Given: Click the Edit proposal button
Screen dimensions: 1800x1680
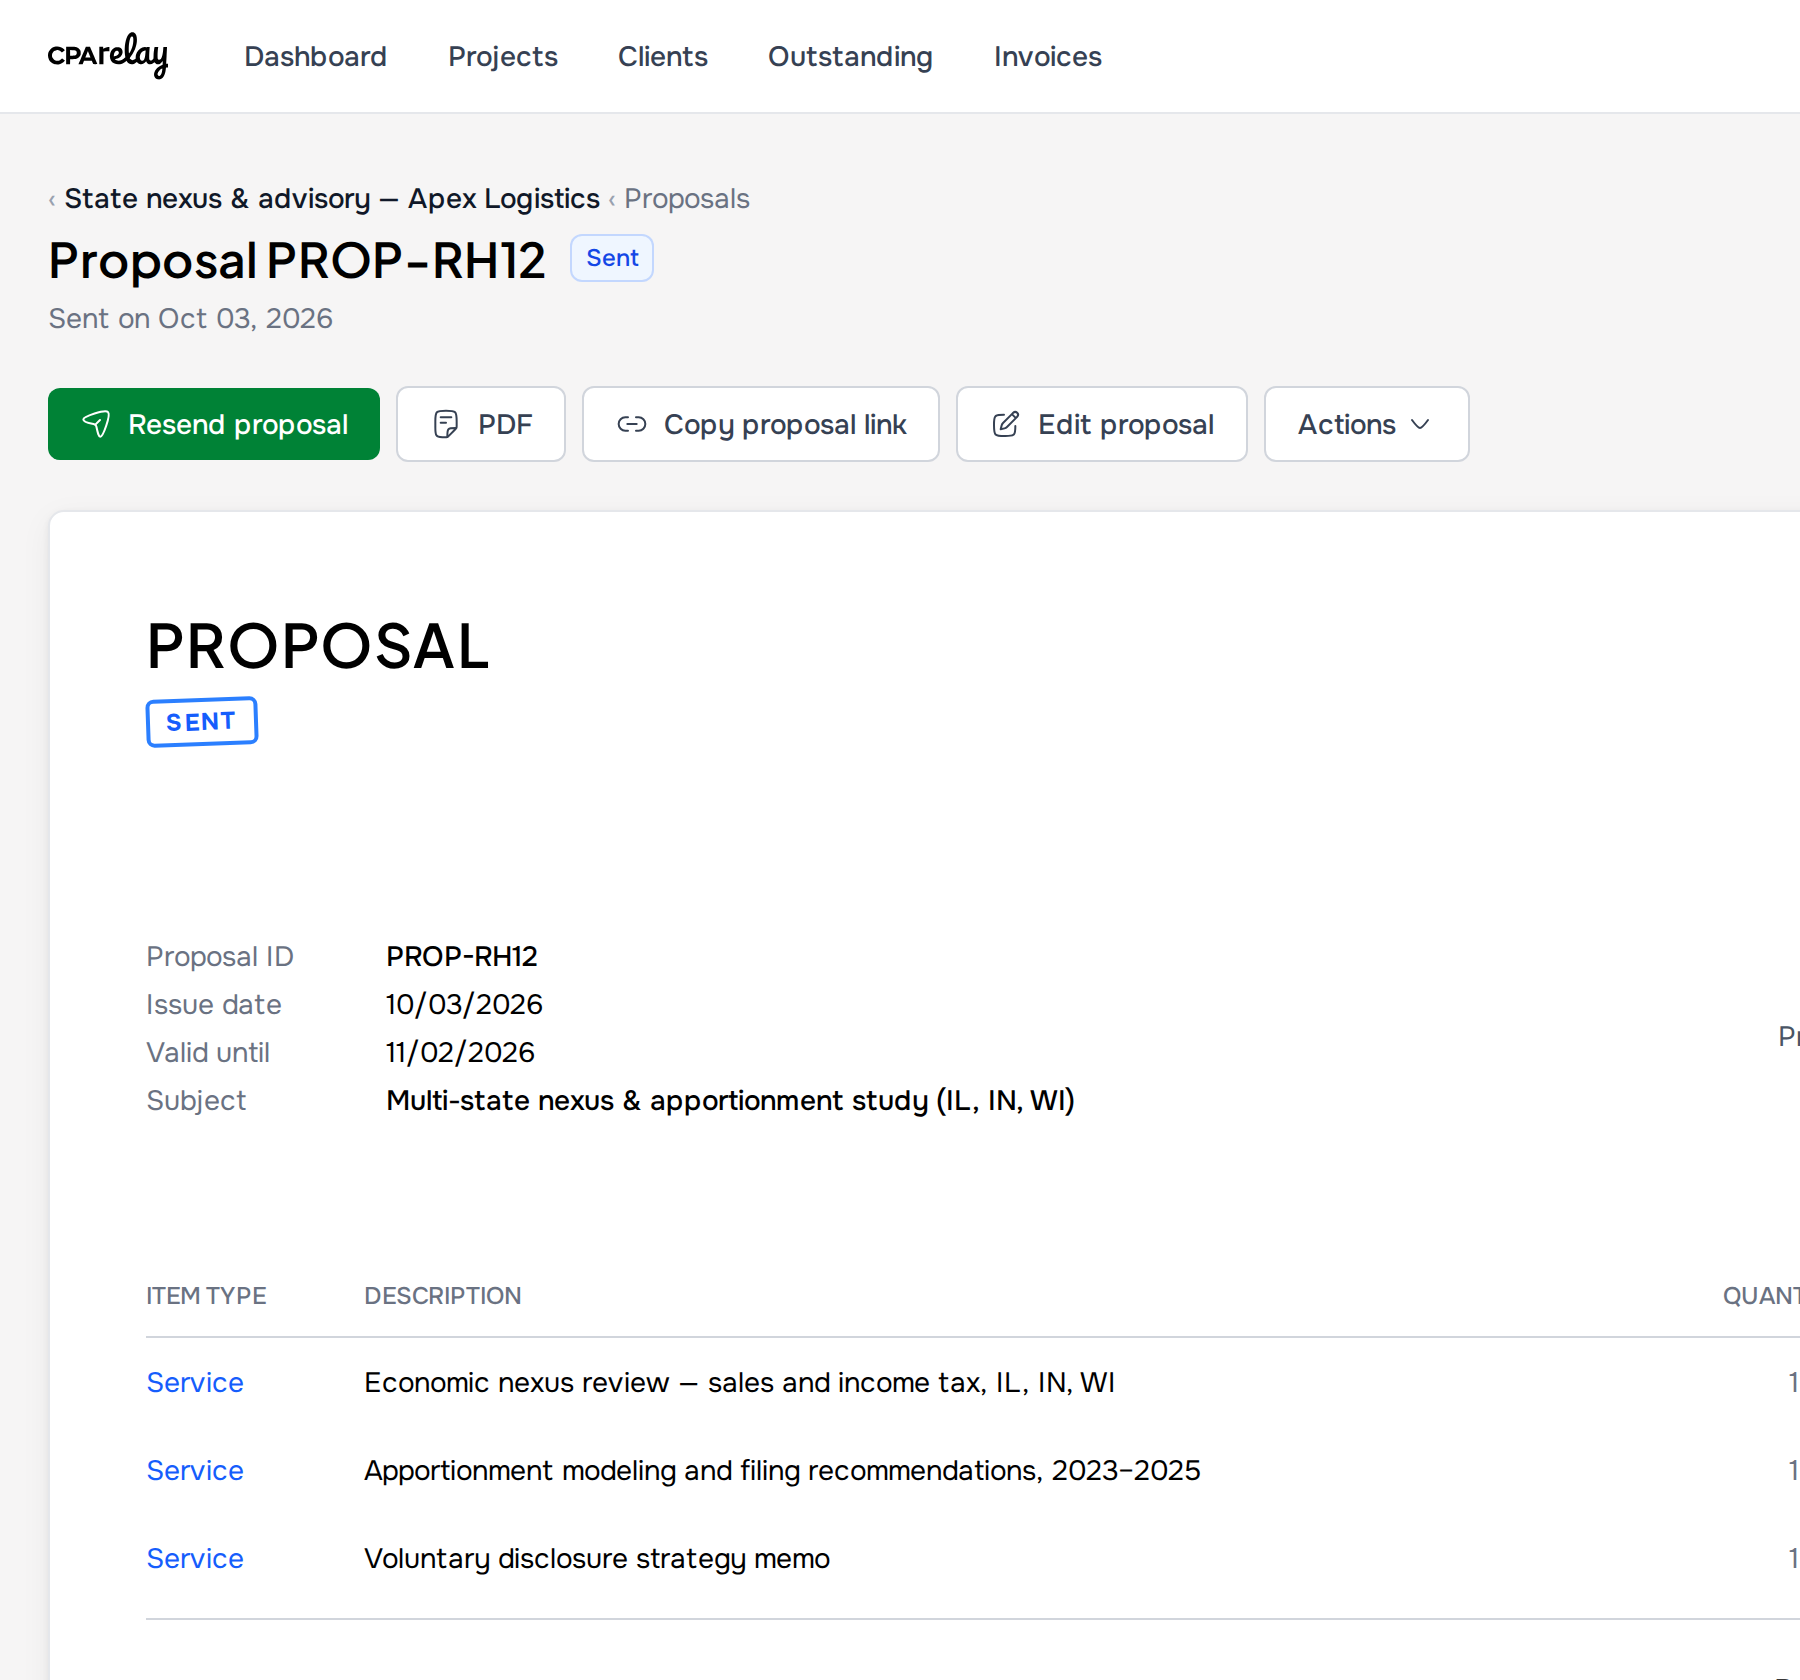Looking at the screenshot, I should click(x=1102, y=424).
